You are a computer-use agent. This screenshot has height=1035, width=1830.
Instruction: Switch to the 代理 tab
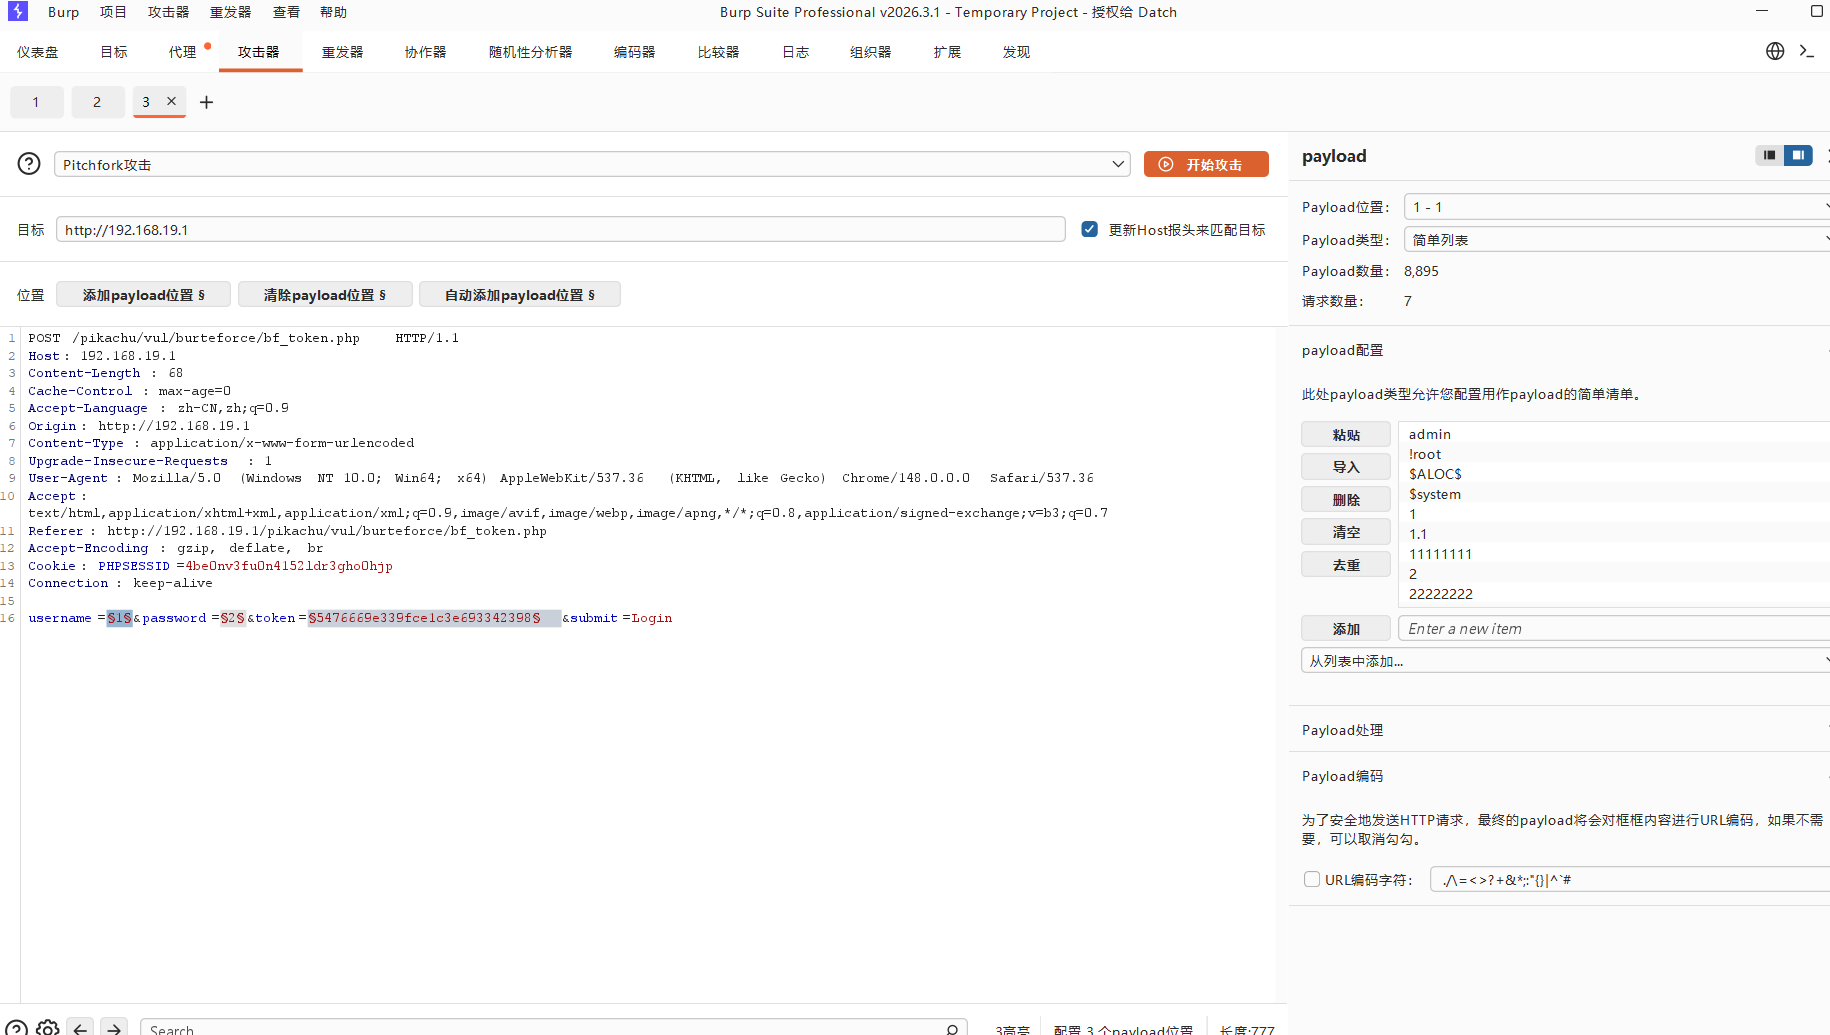(x=183, y=52)
